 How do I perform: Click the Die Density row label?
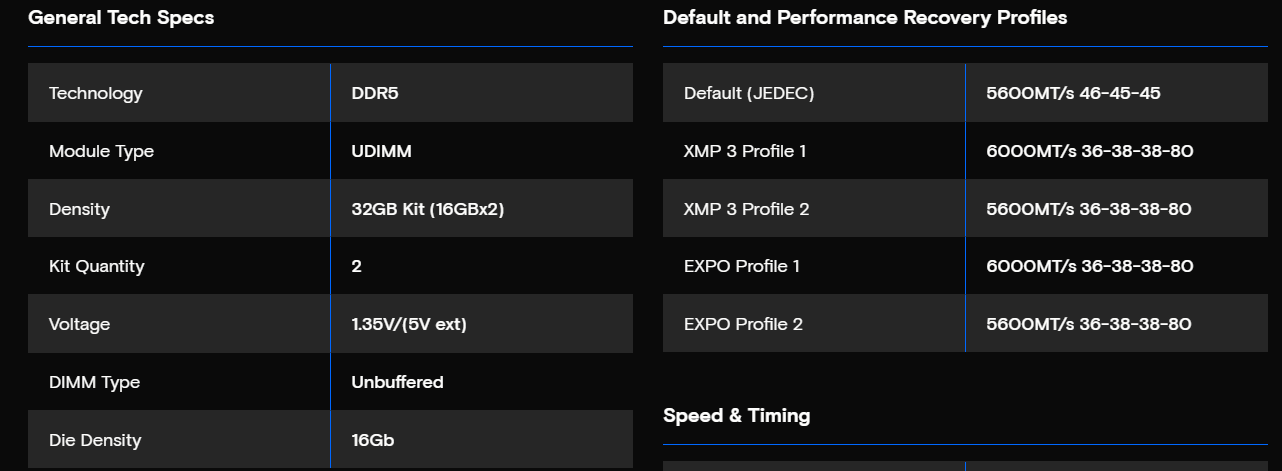pos(95,441)
